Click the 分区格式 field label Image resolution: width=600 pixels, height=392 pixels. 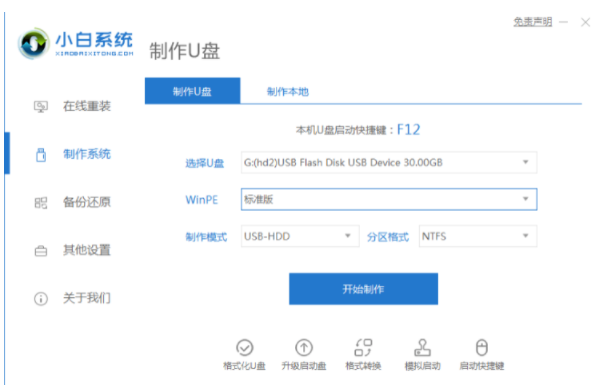coord(388,237)
